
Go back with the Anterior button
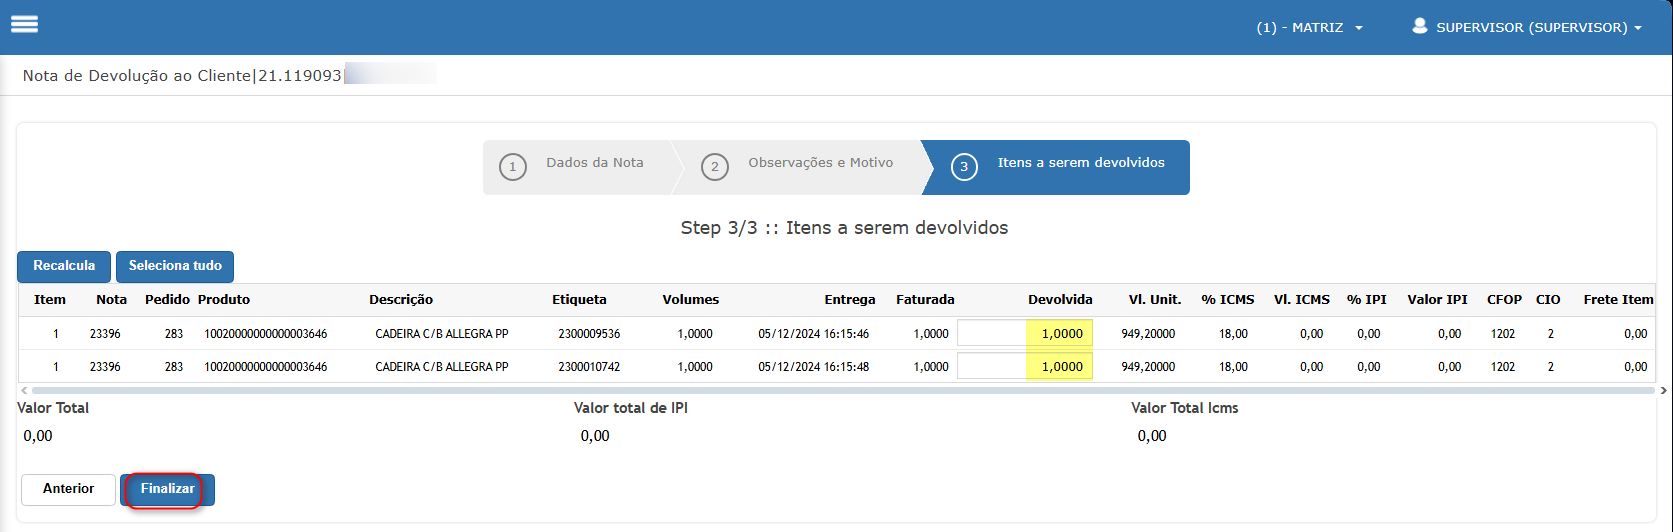tap(68, 489)
